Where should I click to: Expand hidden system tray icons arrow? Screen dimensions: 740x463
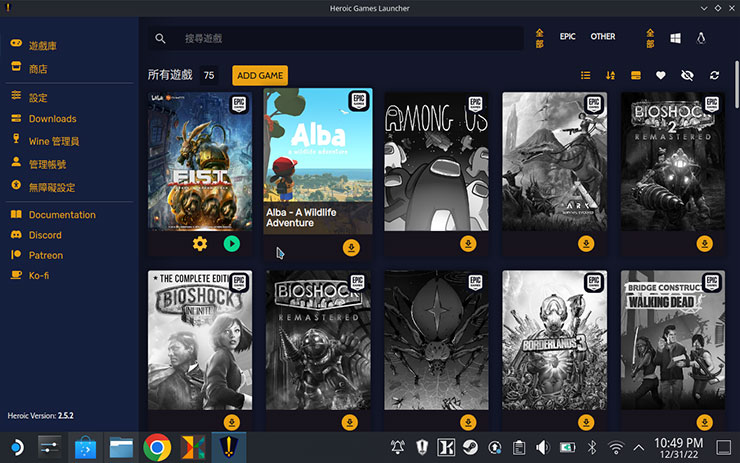tap(639, 447)
